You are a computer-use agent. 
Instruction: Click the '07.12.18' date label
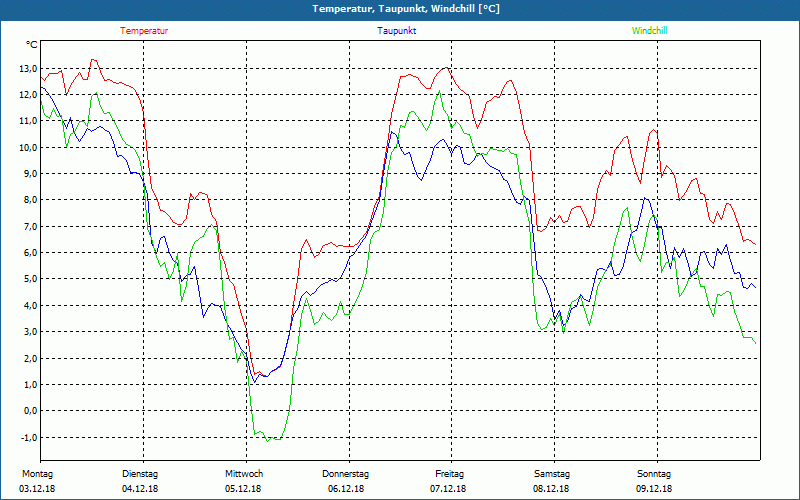point(448,489)
